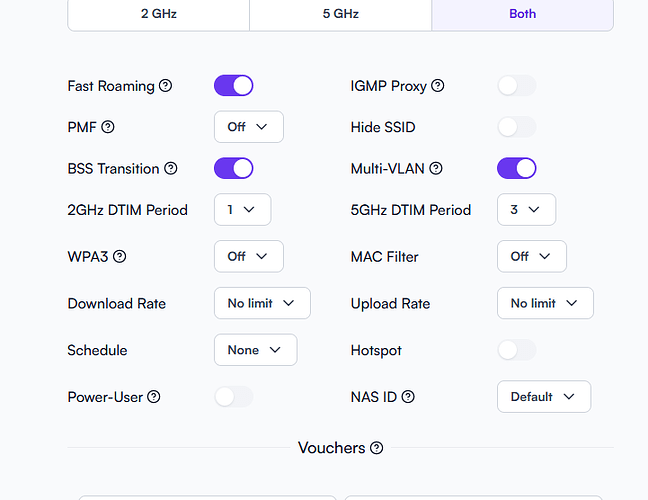
Task: Click the WPA3 info help icon
Action: (x=120, y=257)
